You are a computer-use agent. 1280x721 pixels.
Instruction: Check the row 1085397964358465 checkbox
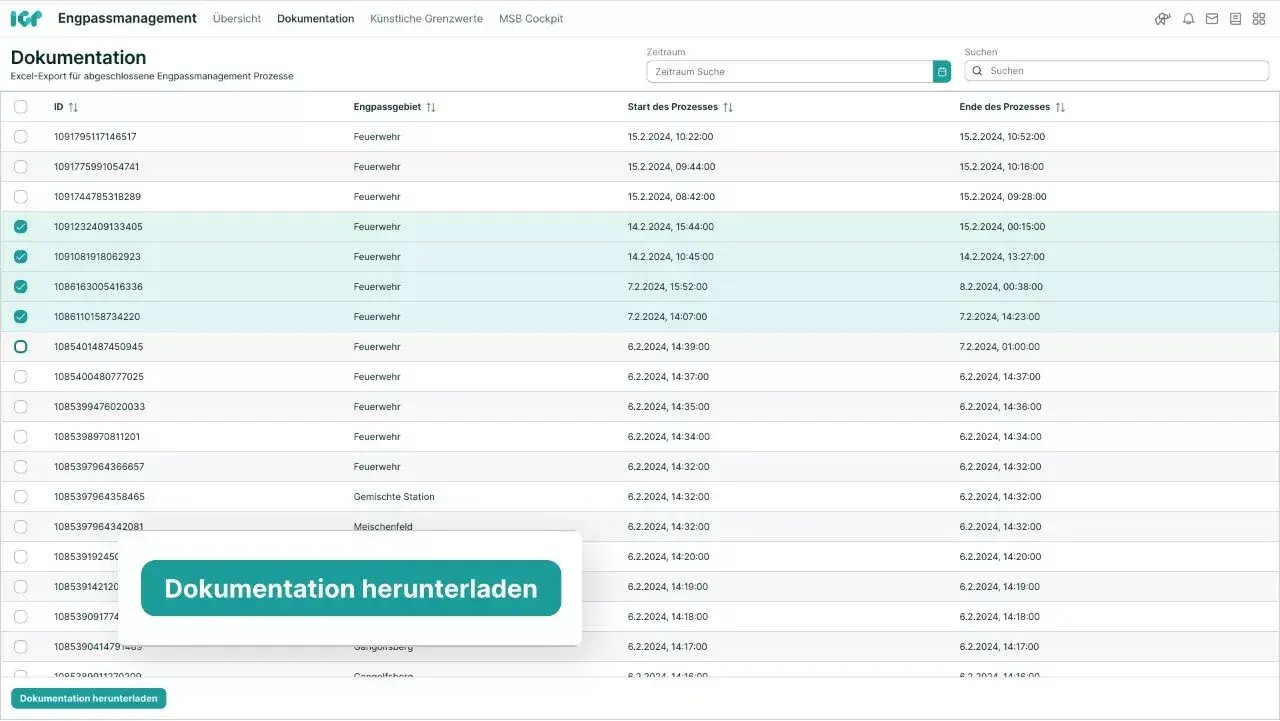[21, 497]
